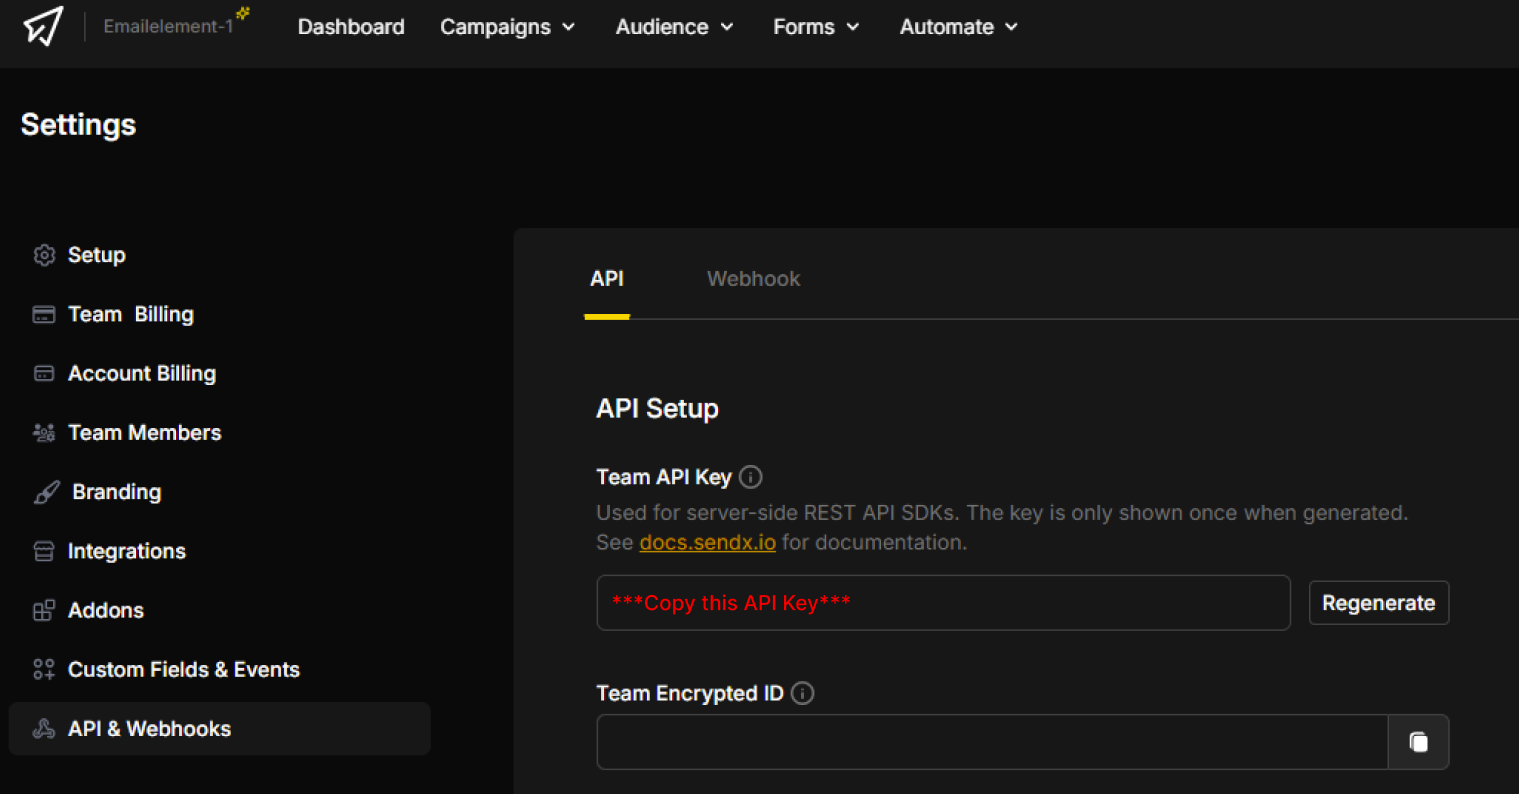Click the Settings page title
This screenshot has width=1519, height=794.
78,125
